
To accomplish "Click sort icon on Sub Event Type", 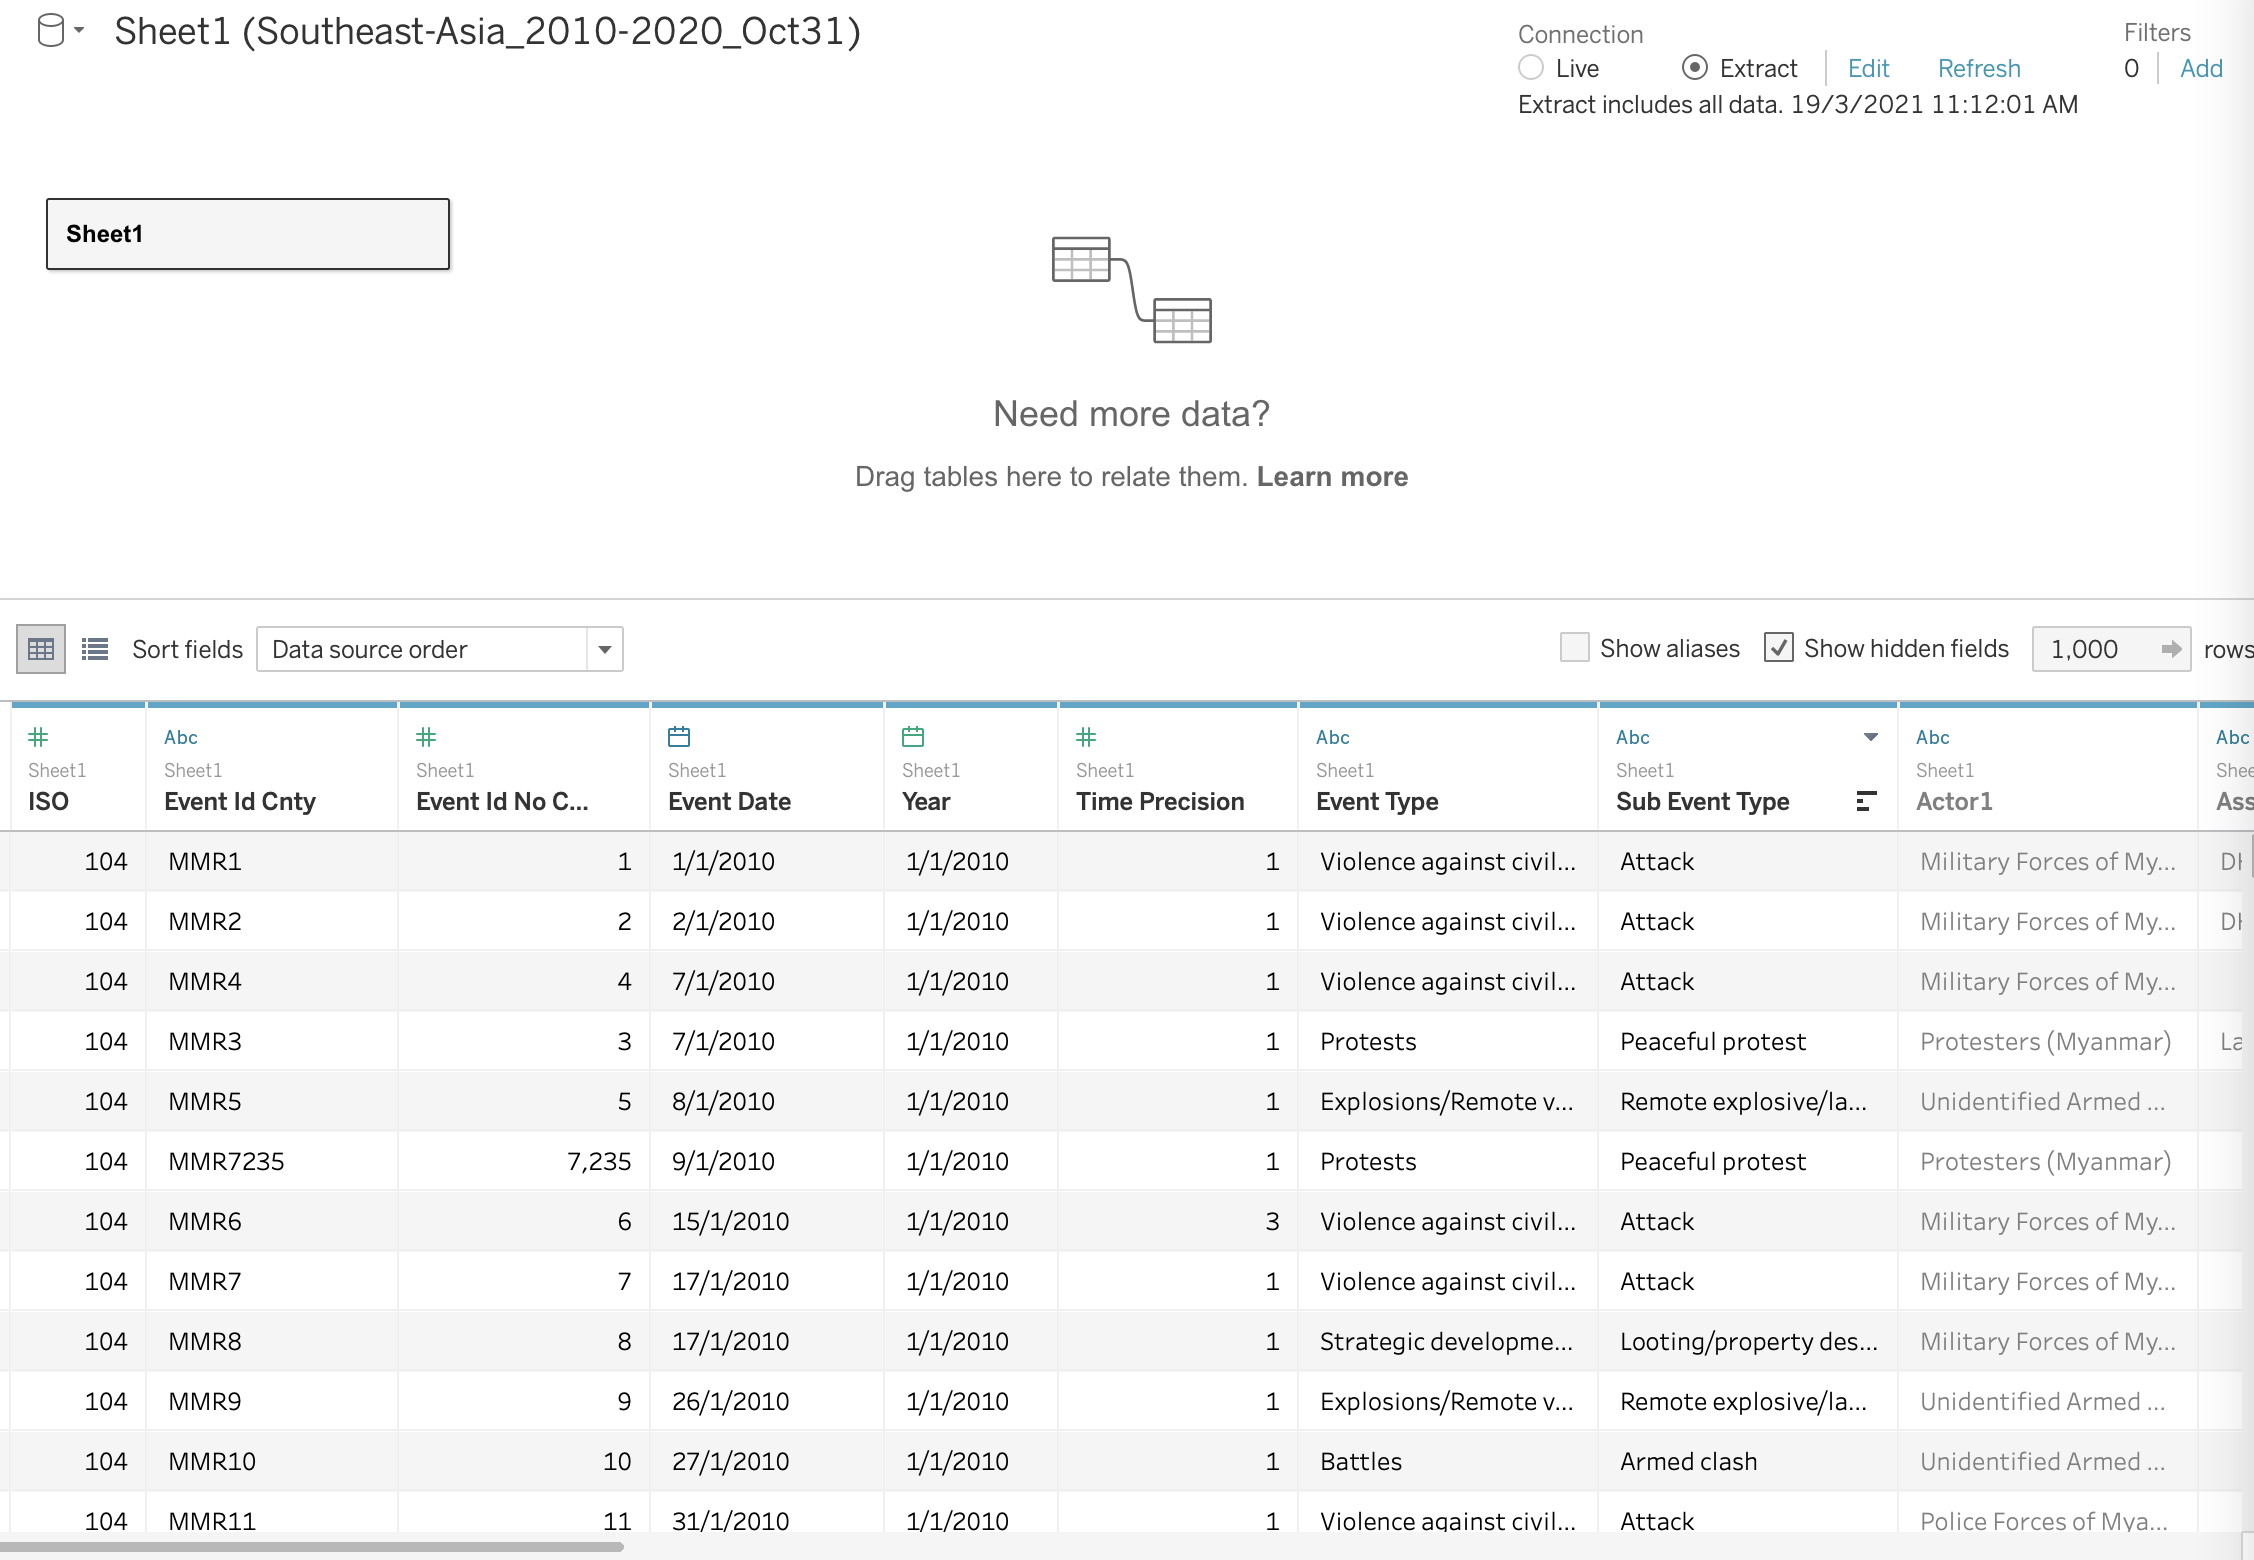I will (x=1866, y=801).
